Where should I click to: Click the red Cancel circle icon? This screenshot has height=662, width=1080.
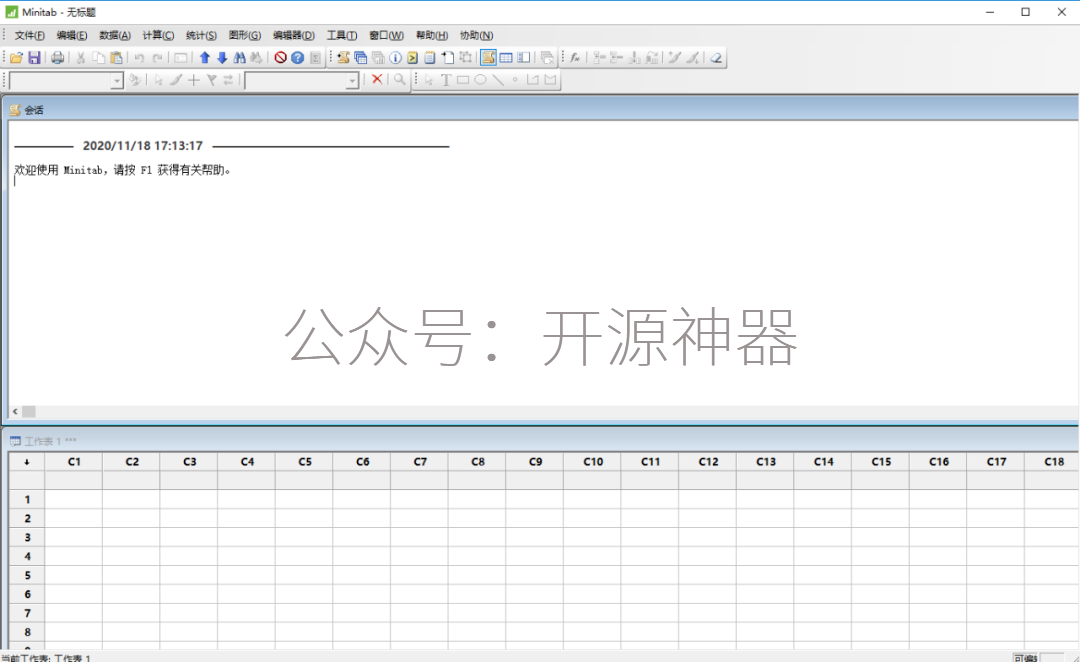pos(280,58)
